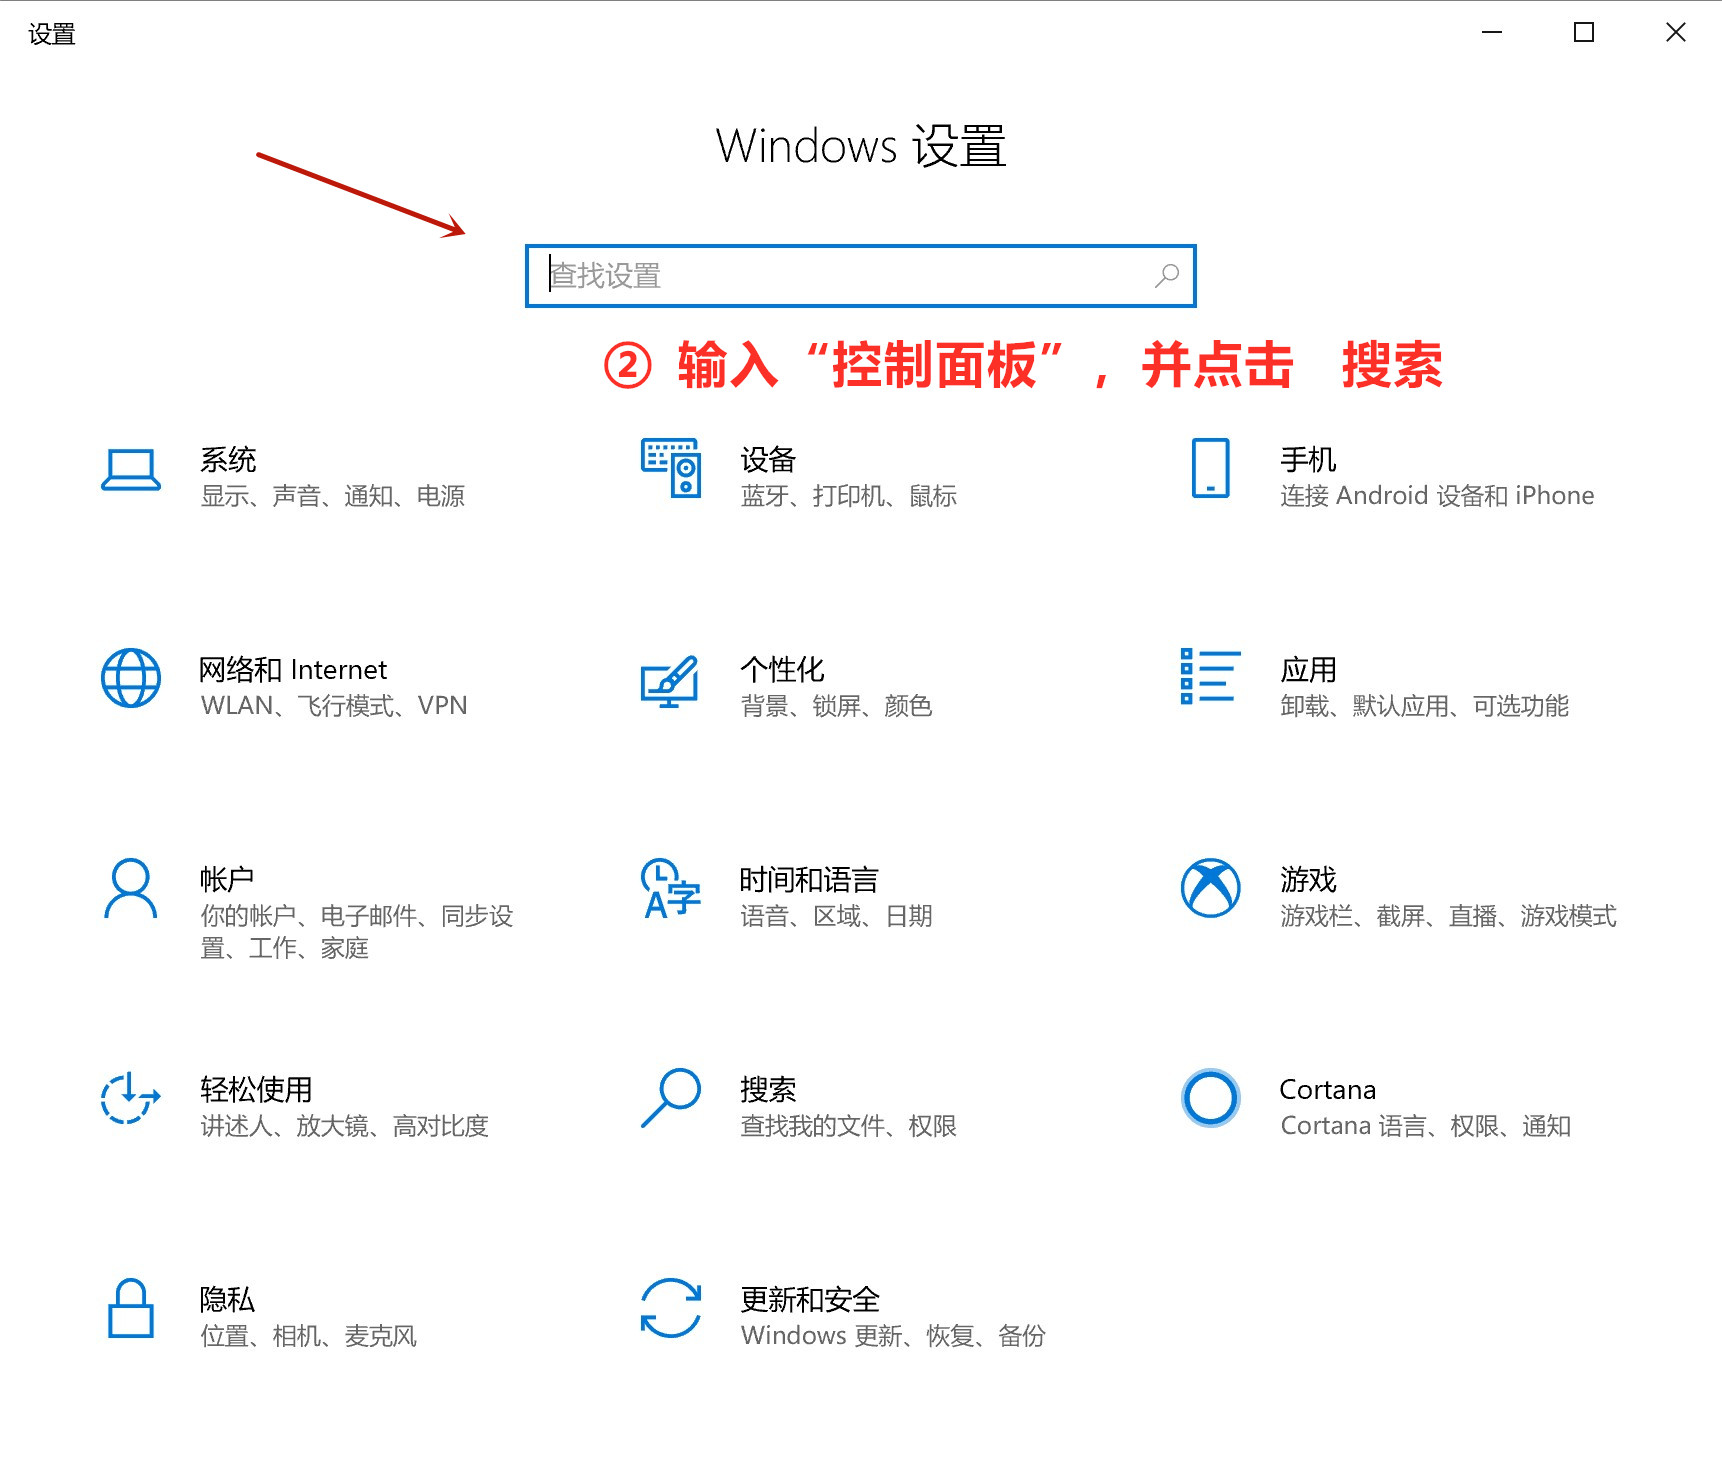1722x1478 pixels.
Task: Open Cortana circle icon
Action: (1210, 1098)
